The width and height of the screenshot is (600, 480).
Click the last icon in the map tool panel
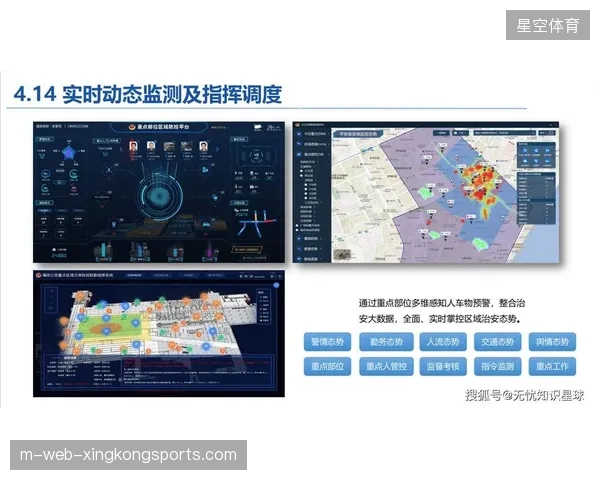pyautogui.click(x=547, y=162)
